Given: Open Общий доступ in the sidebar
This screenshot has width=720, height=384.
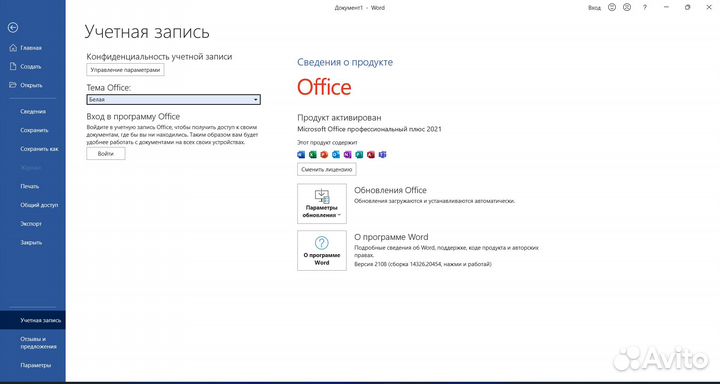Looking at the screenshot, I should tap(39, 205).
